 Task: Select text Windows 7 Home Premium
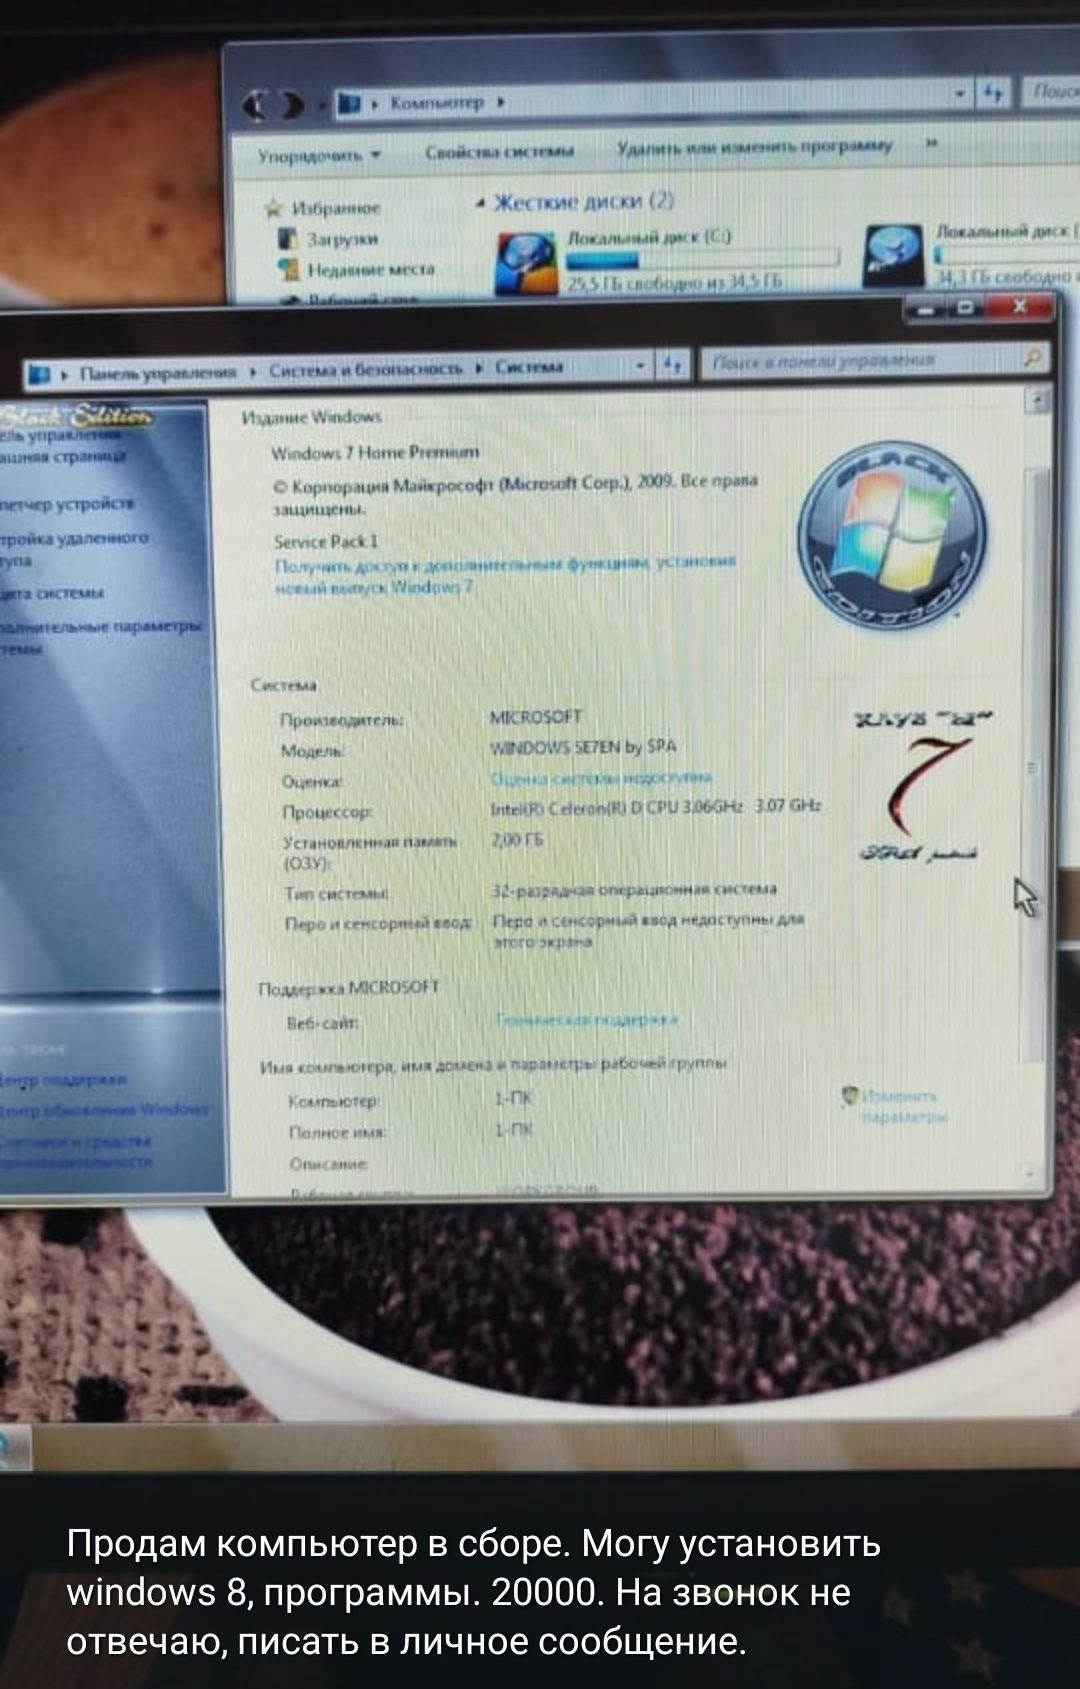(375, 453)
